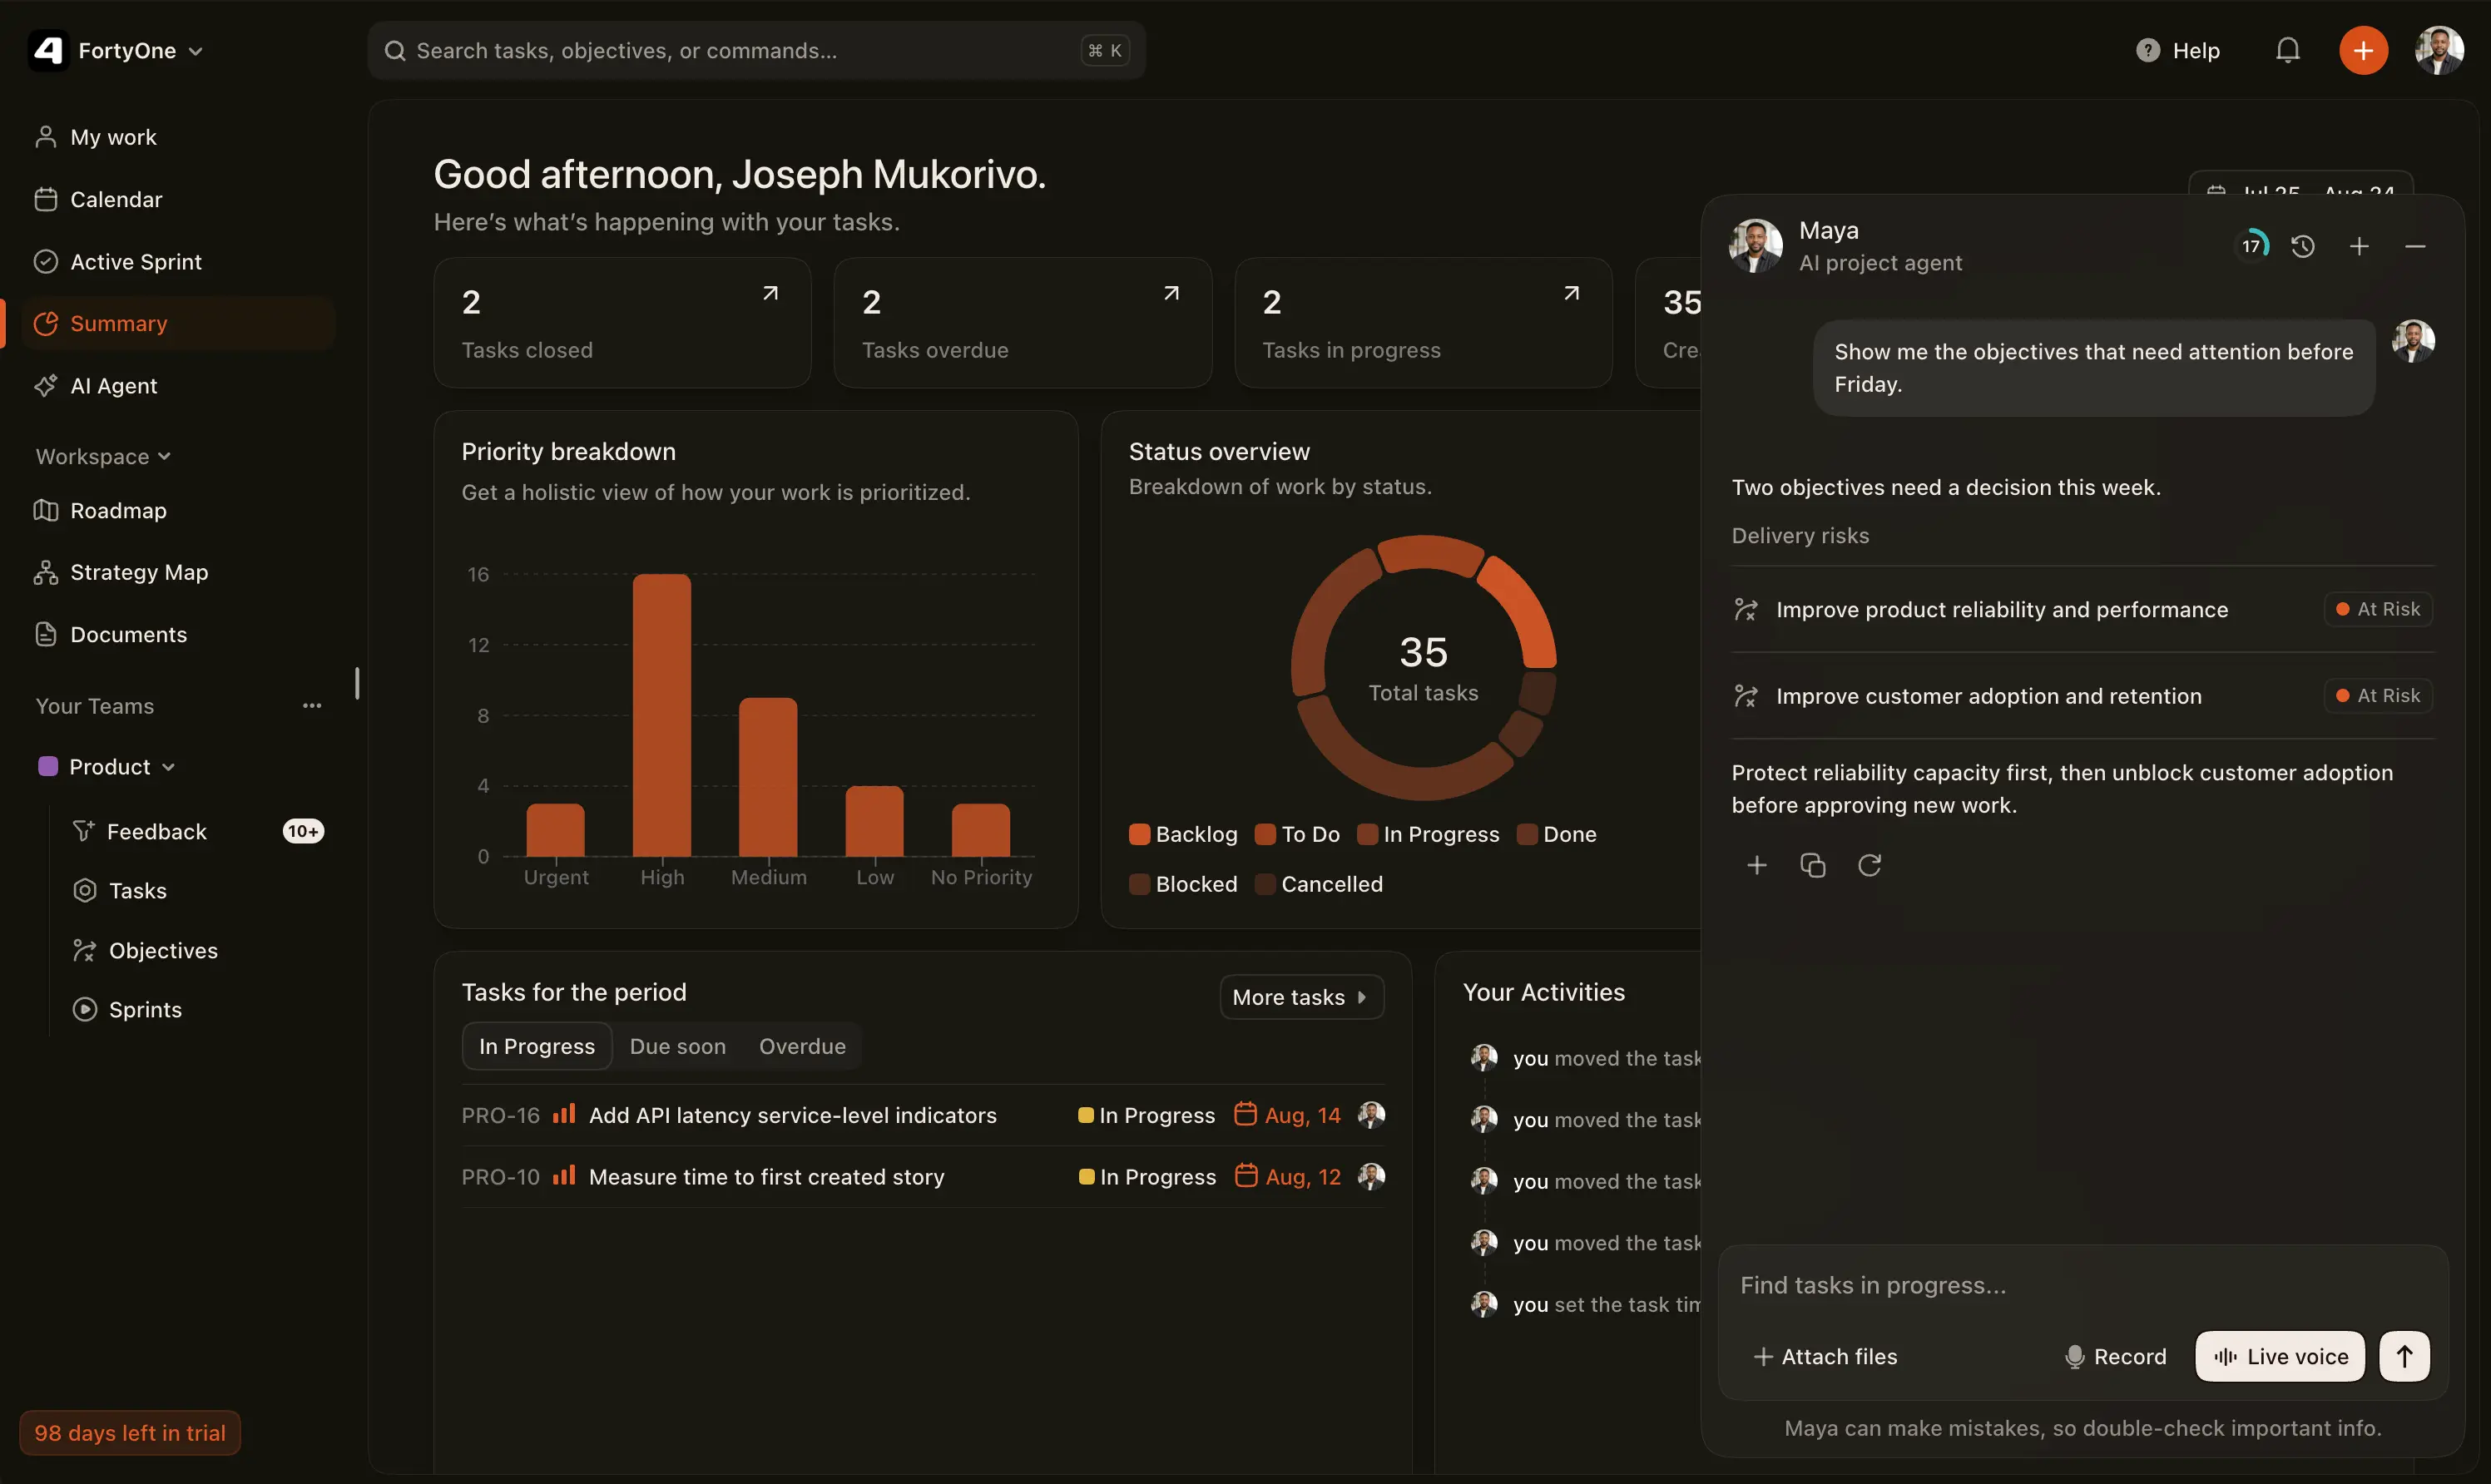Start a new Maya chat with plus icon
Image resolution: width=2491 pixels, height=1484 pixels.
2359,246
